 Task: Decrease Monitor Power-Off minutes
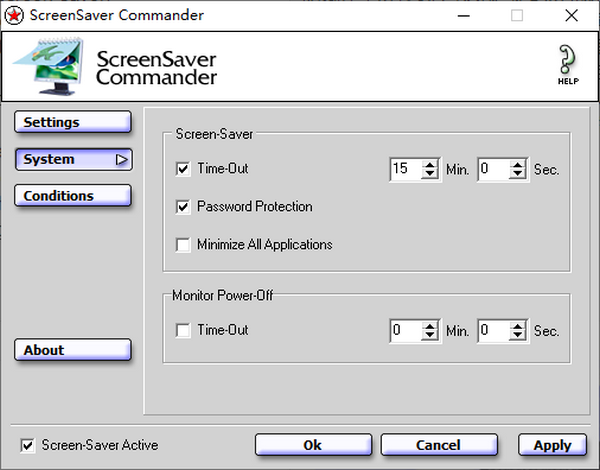pyautogui.click(x=430, y=335)
